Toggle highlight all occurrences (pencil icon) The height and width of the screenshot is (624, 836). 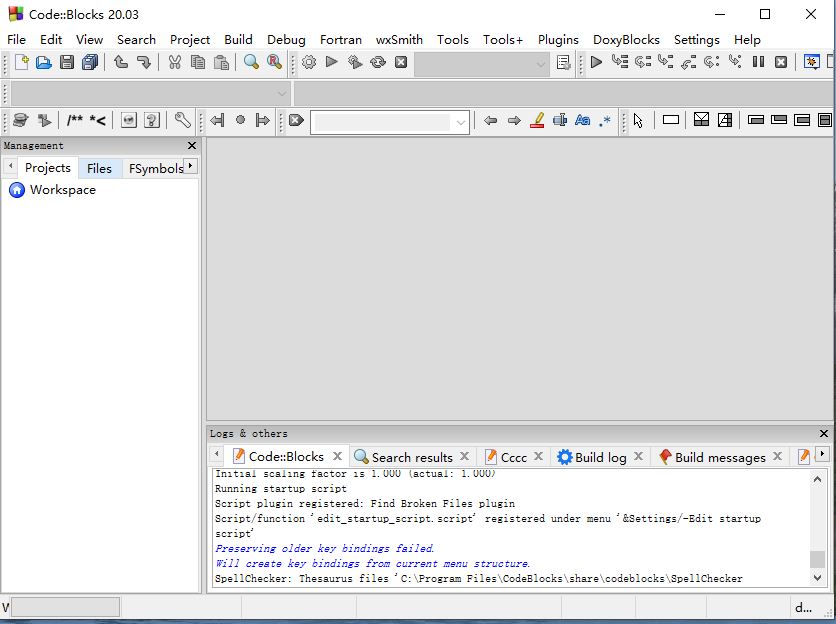537,120
